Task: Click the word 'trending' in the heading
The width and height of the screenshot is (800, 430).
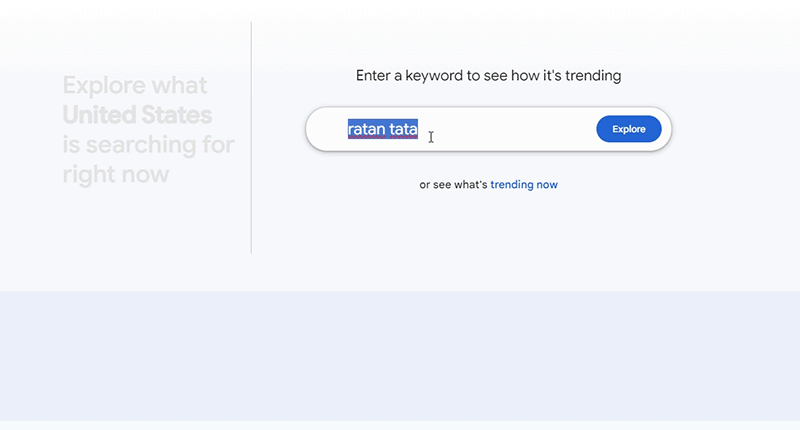Action: (590, 76)
